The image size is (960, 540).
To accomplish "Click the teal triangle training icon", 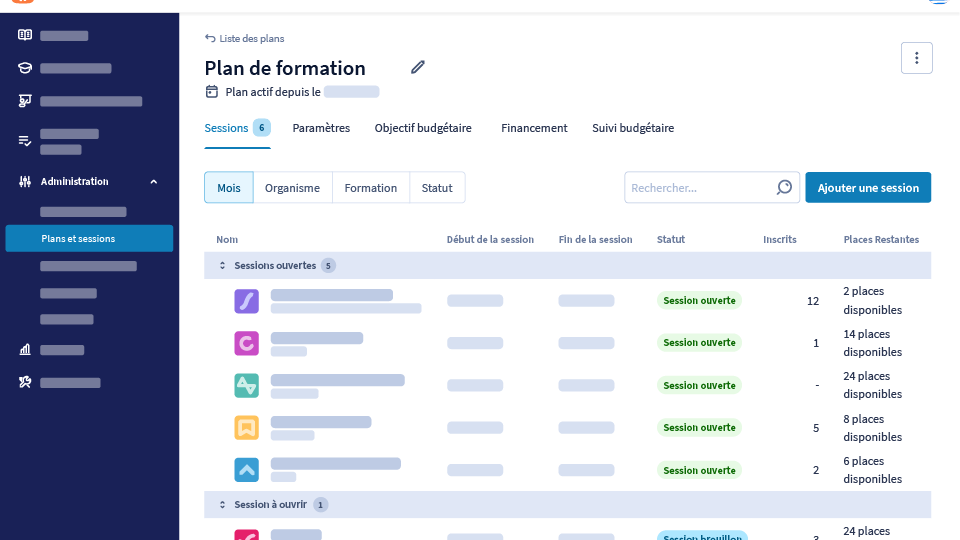I will [246, 385].
